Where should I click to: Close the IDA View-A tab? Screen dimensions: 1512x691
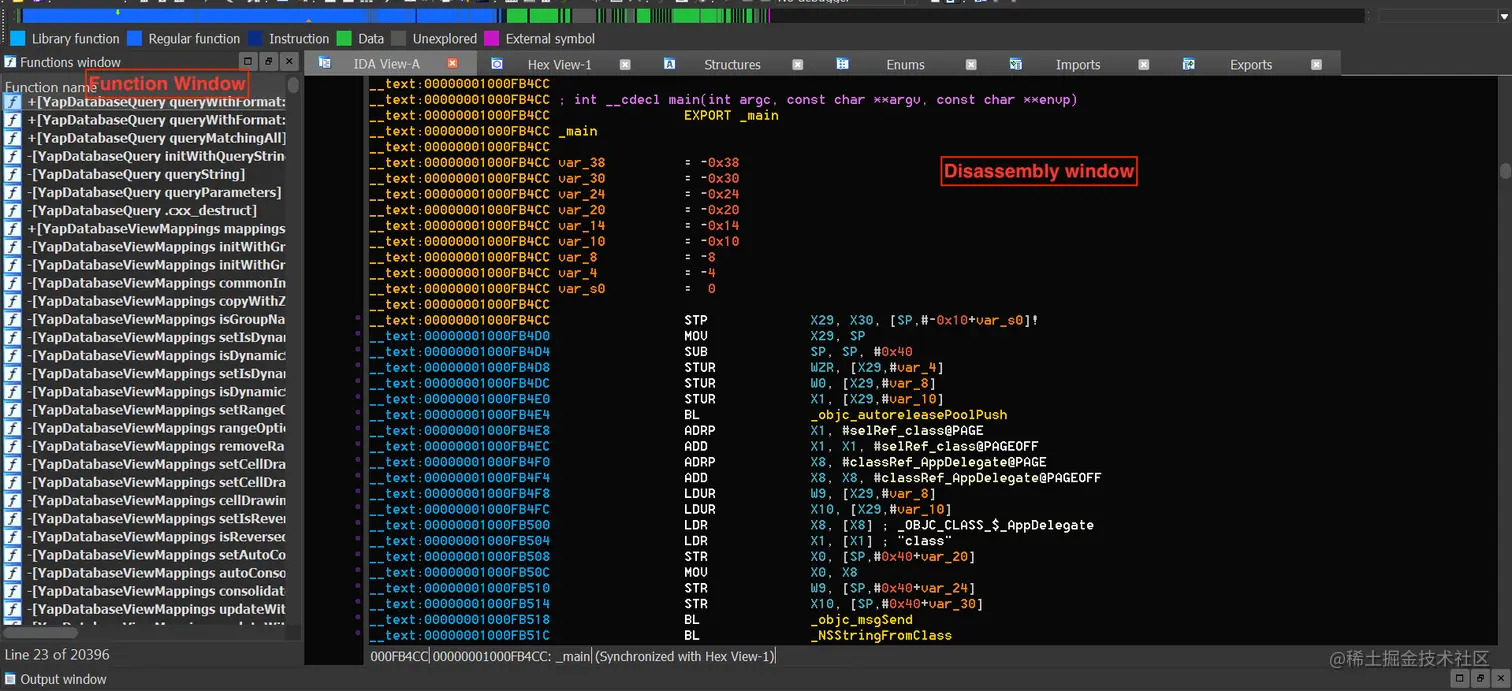tap(452, 64)
